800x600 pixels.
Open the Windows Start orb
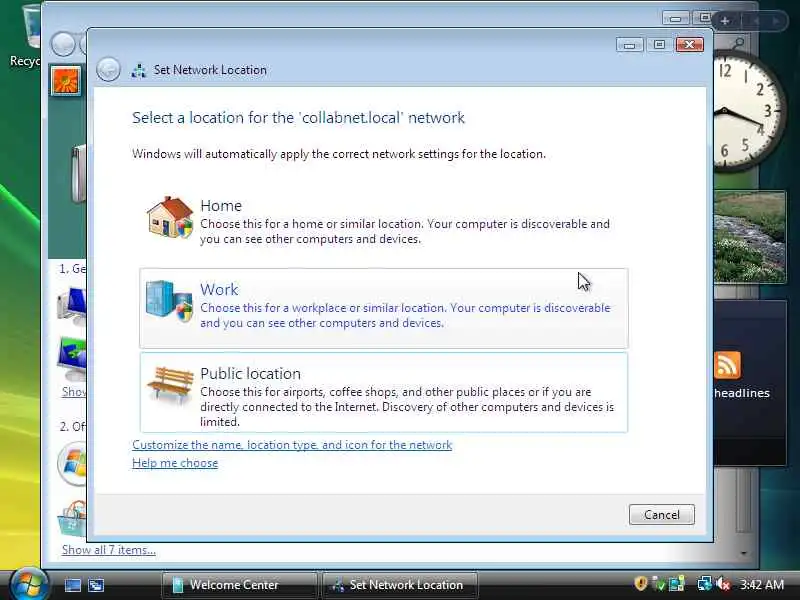click(x=29, y=585)
